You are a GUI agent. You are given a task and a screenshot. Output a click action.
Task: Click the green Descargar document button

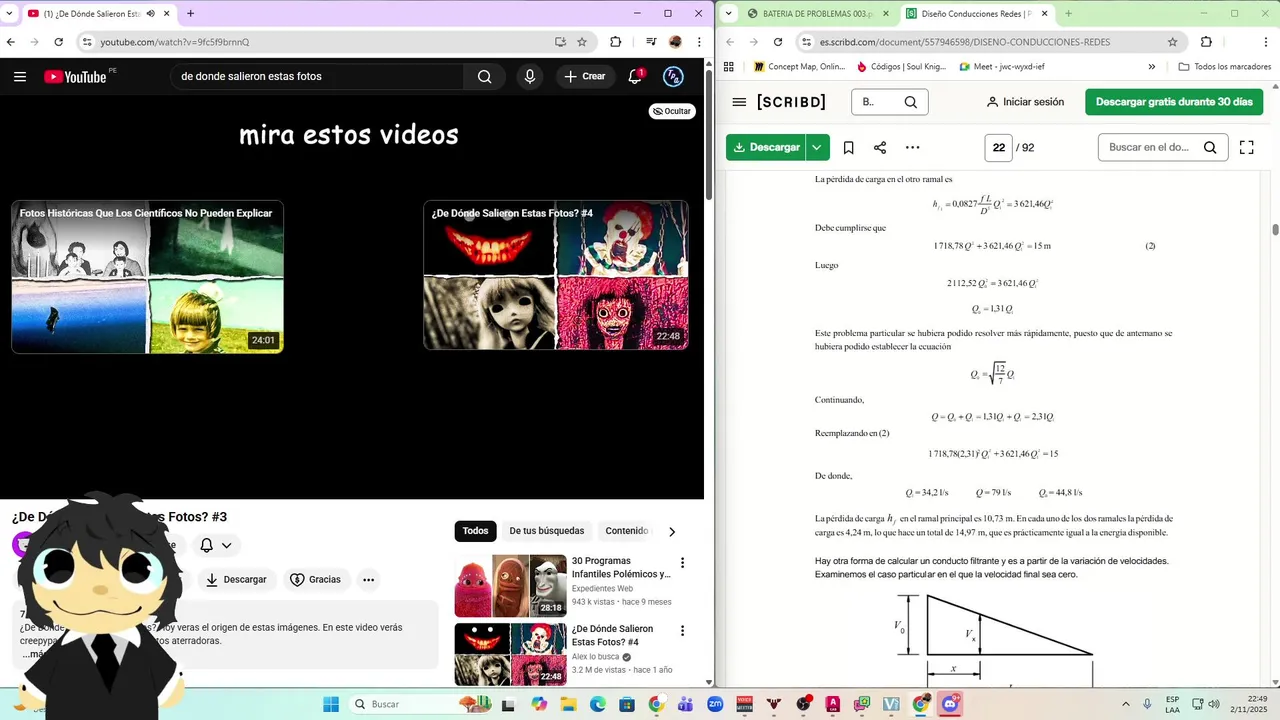click(x=766, y=147)
